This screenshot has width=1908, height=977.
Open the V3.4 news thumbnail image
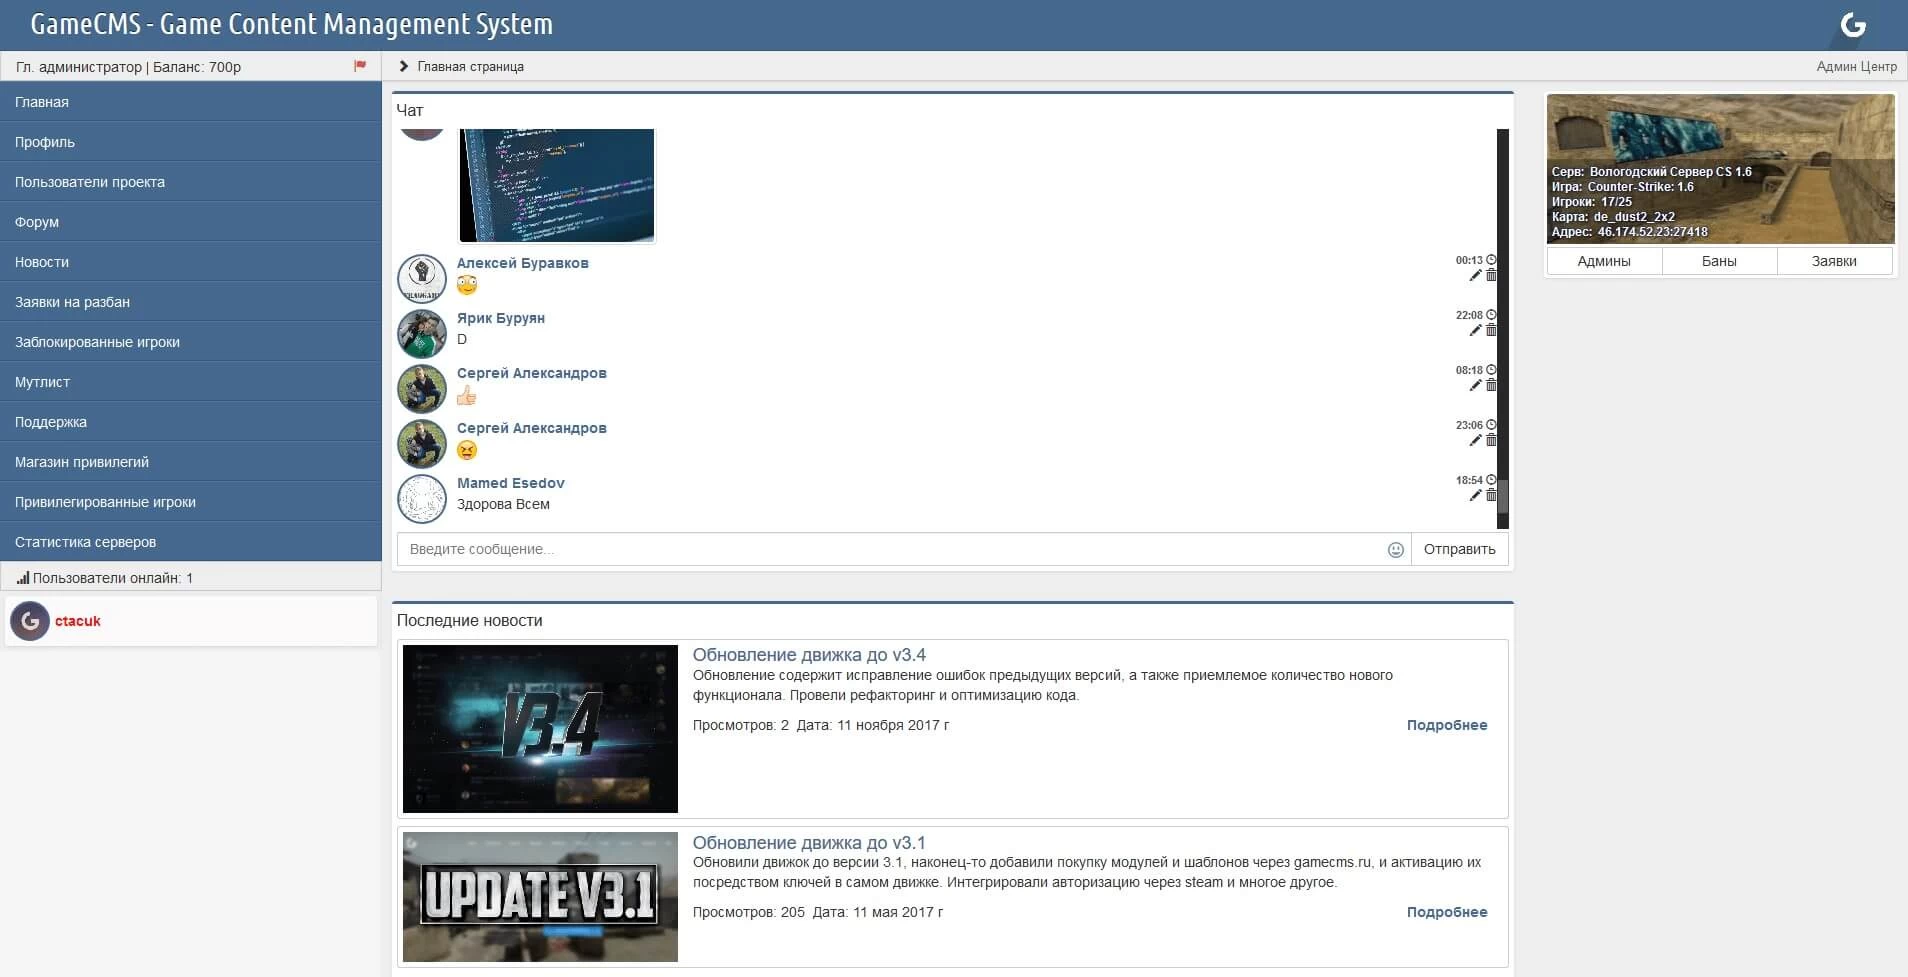tap(540, 729)
